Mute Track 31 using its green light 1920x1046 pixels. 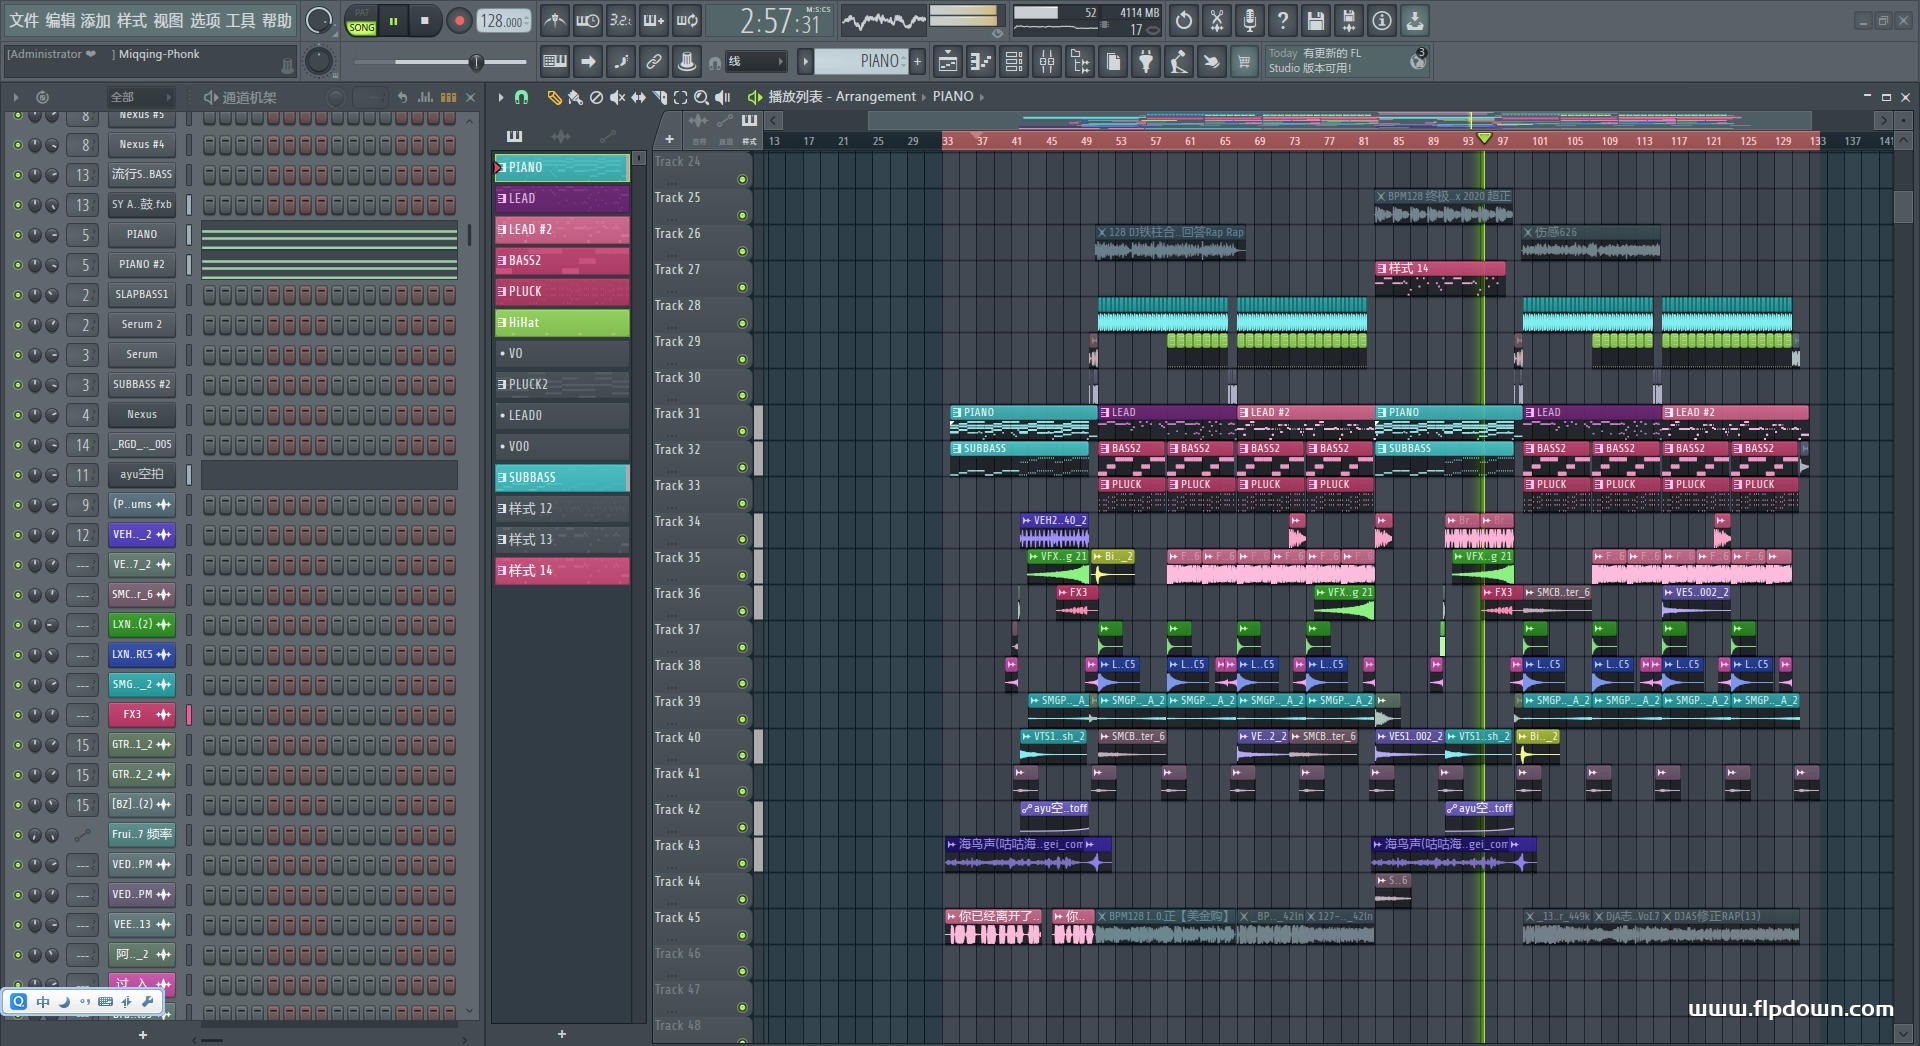pos(742,431)
